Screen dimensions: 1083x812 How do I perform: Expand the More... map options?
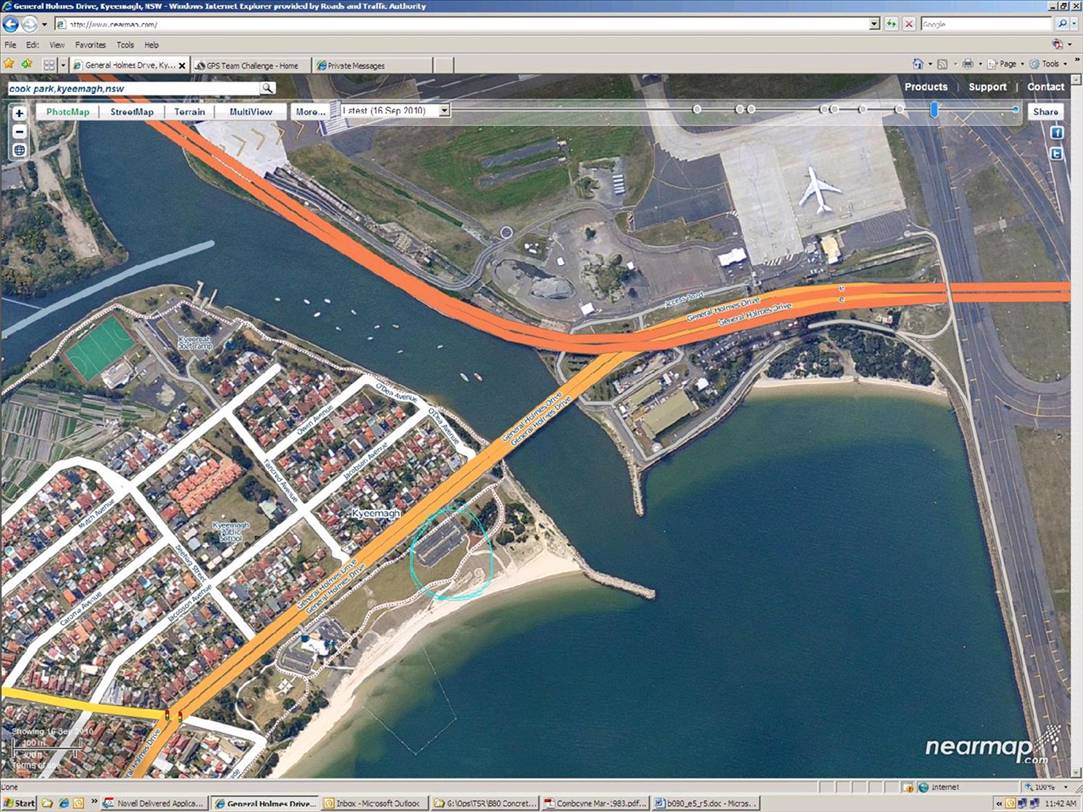[310, 112]
